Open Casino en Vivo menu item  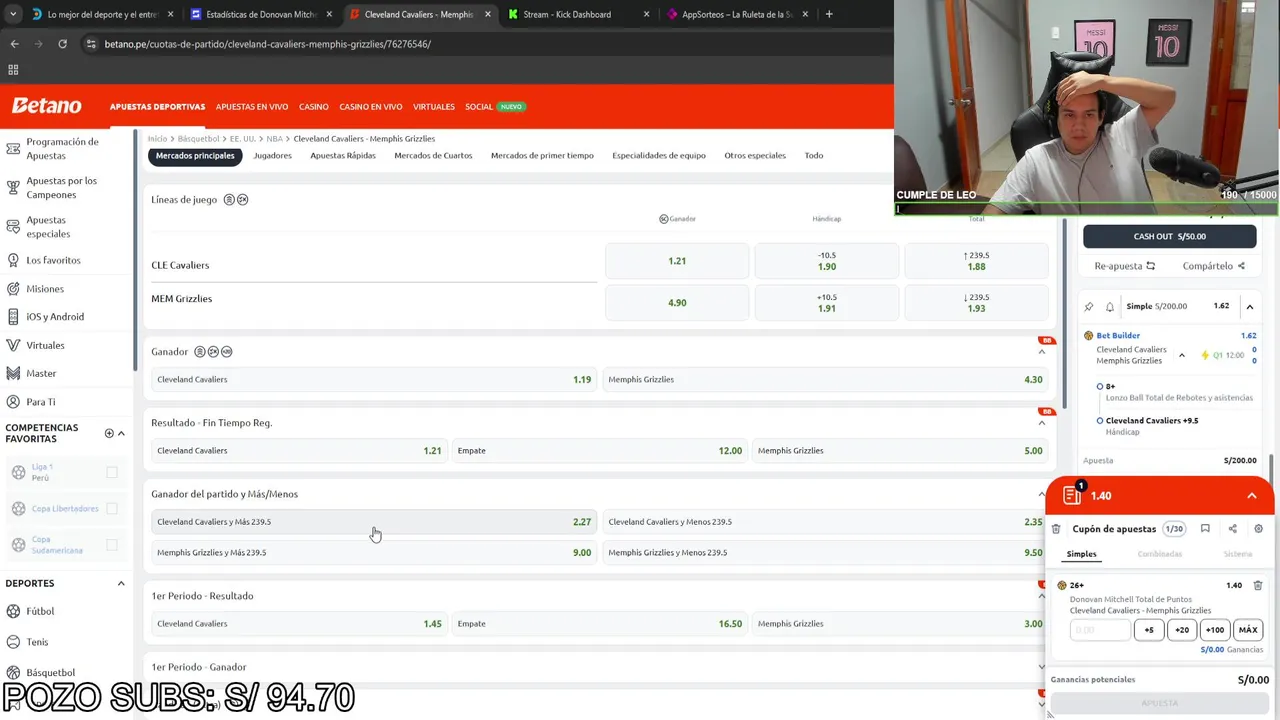point(371,107)
